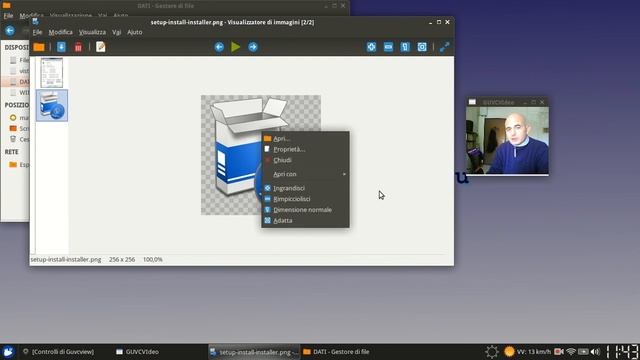The width and height of the screenshot is (640, 360).
Task: Choose Chiudi from the context menu
Action: pos(305,160)
